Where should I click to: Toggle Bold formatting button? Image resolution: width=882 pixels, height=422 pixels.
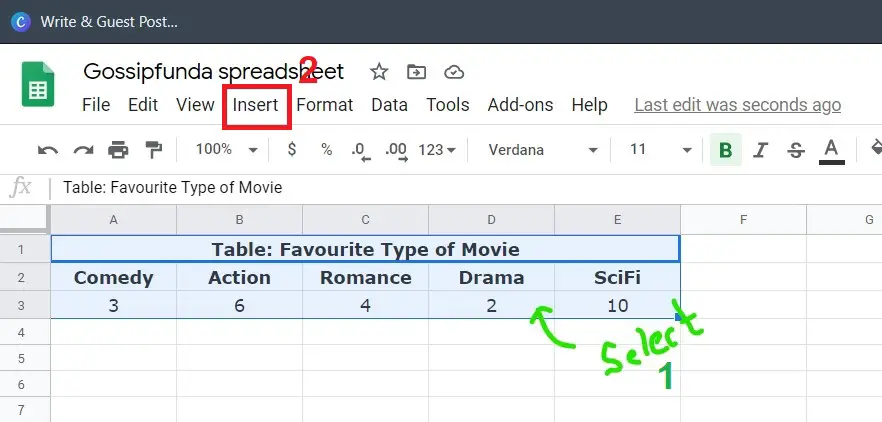pyautogui.click(x=726, y=150)
